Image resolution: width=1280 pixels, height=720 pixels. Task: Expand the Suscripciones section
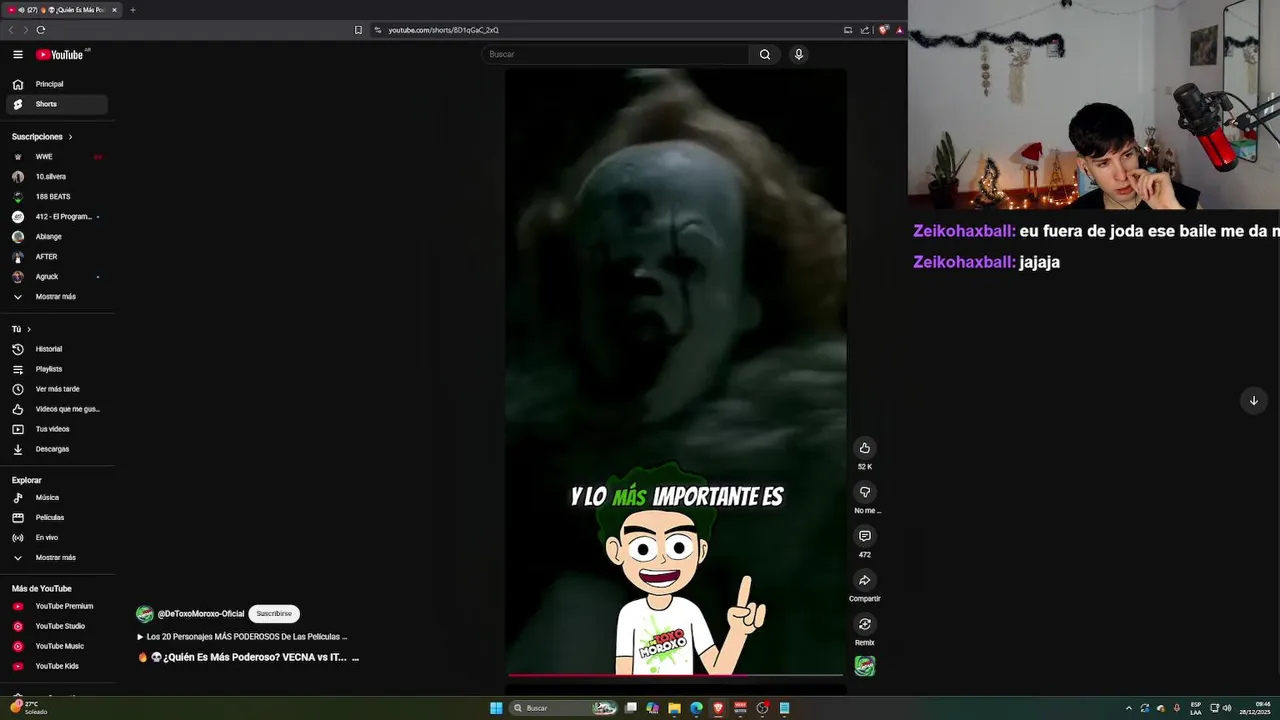pyautogui.click(x=42, y=137)
